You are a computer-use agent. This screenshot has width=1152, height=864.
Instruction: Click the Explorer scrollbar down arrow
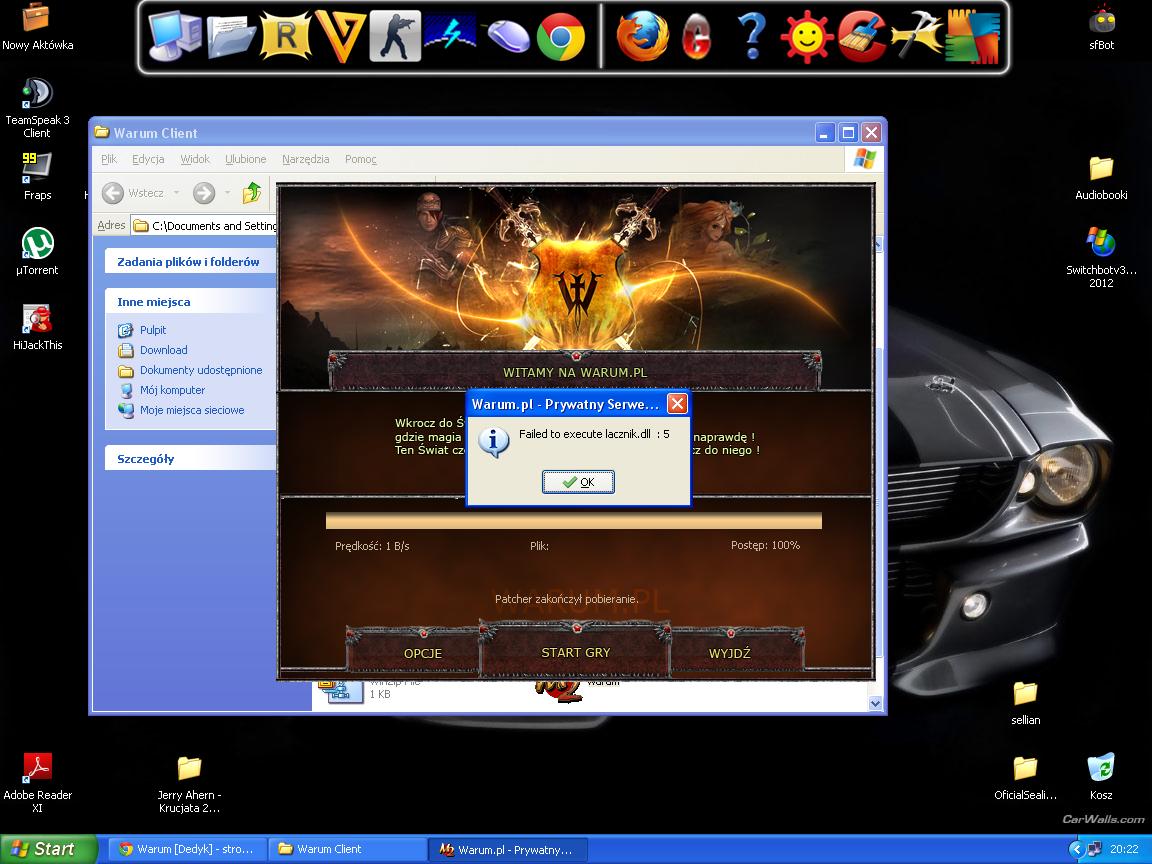(875, 703)
